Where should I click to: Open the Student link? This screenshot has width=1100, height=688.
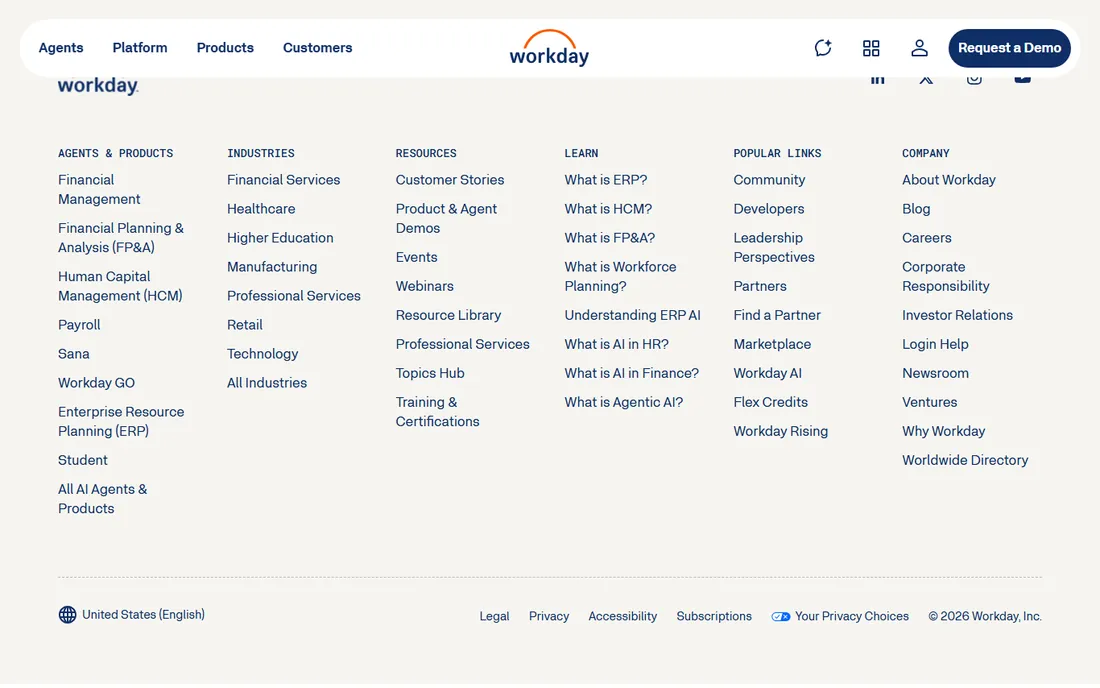click(x=83, y=460)
